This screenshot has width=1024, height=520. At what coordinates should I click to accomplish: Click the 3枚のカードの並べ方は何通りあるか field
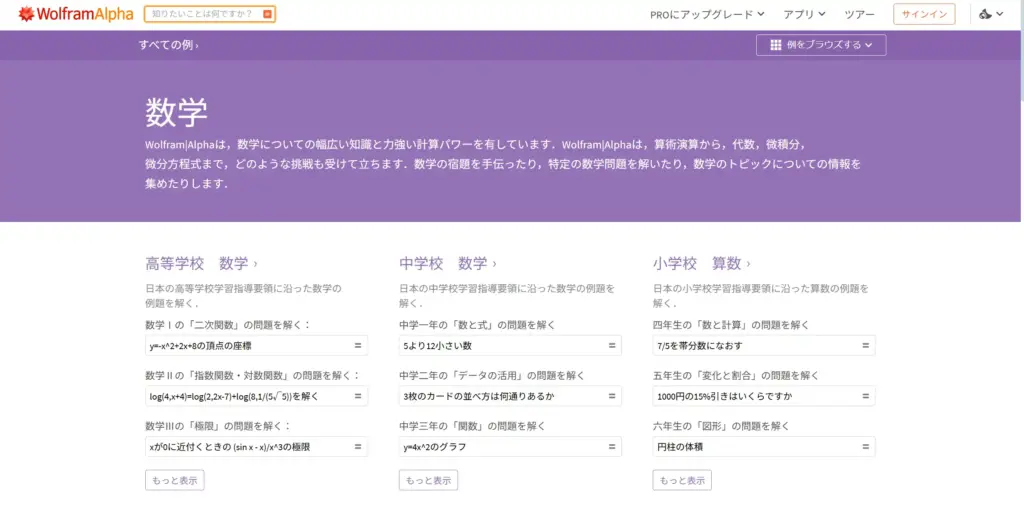click(510, 396)
